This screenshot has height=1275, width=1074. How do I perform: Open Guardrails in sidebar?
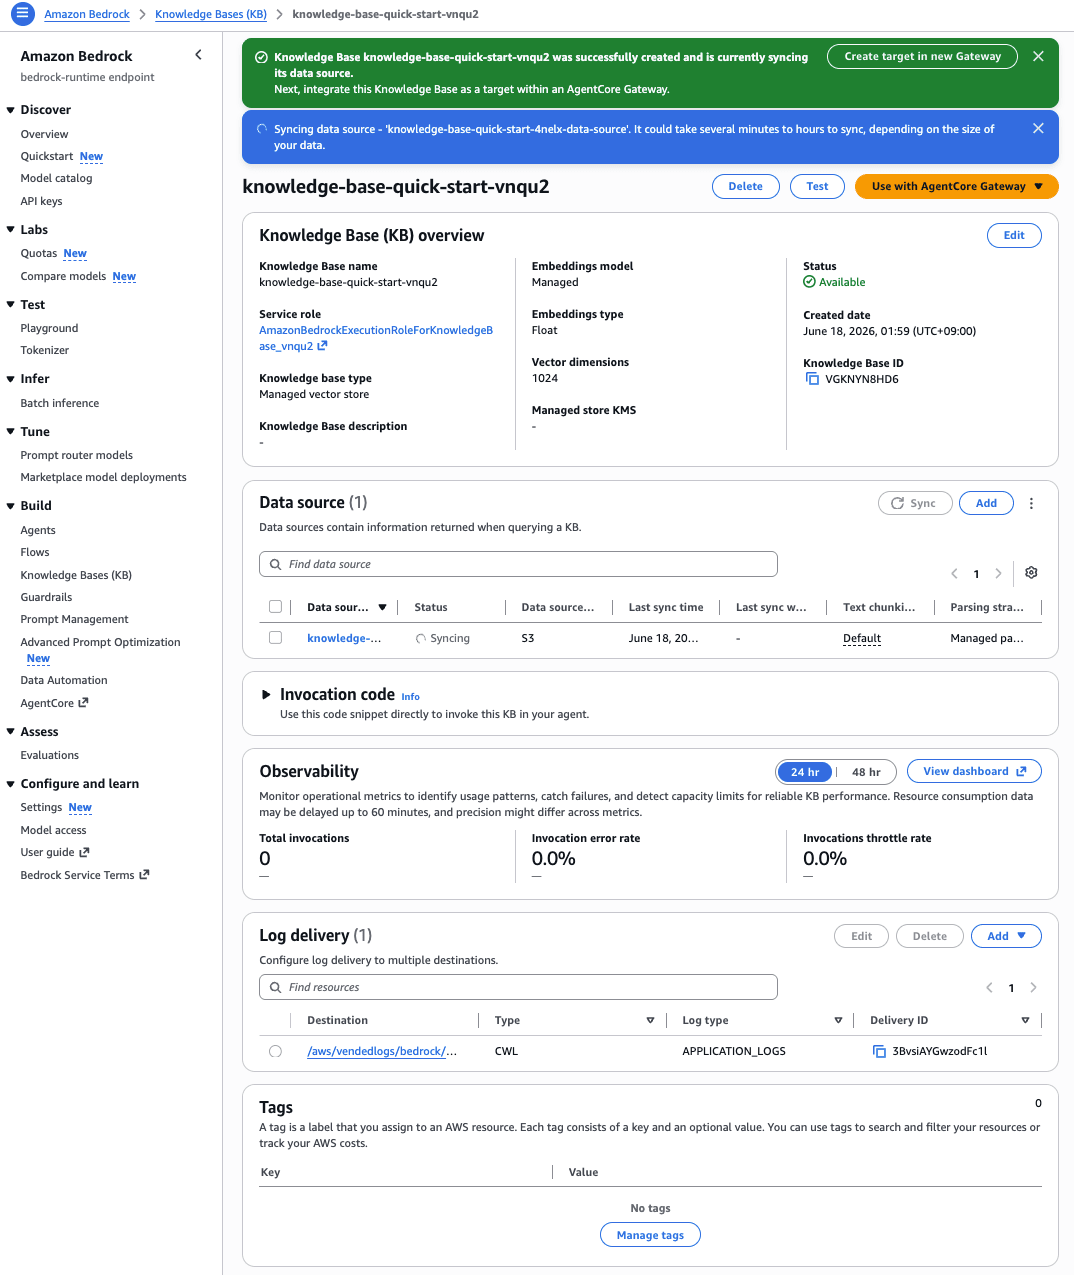[x=46, y=597]
